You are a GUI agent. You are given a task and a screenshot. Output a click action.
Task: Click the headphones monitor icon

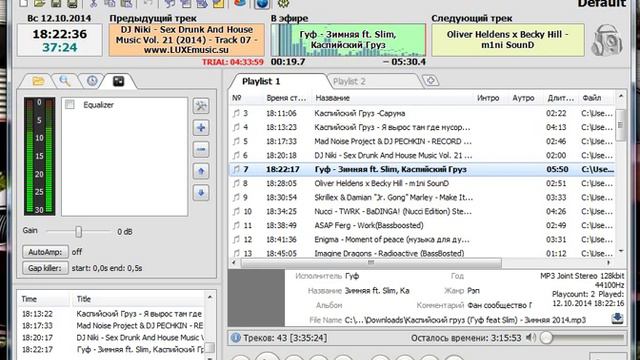click(607, 40)
